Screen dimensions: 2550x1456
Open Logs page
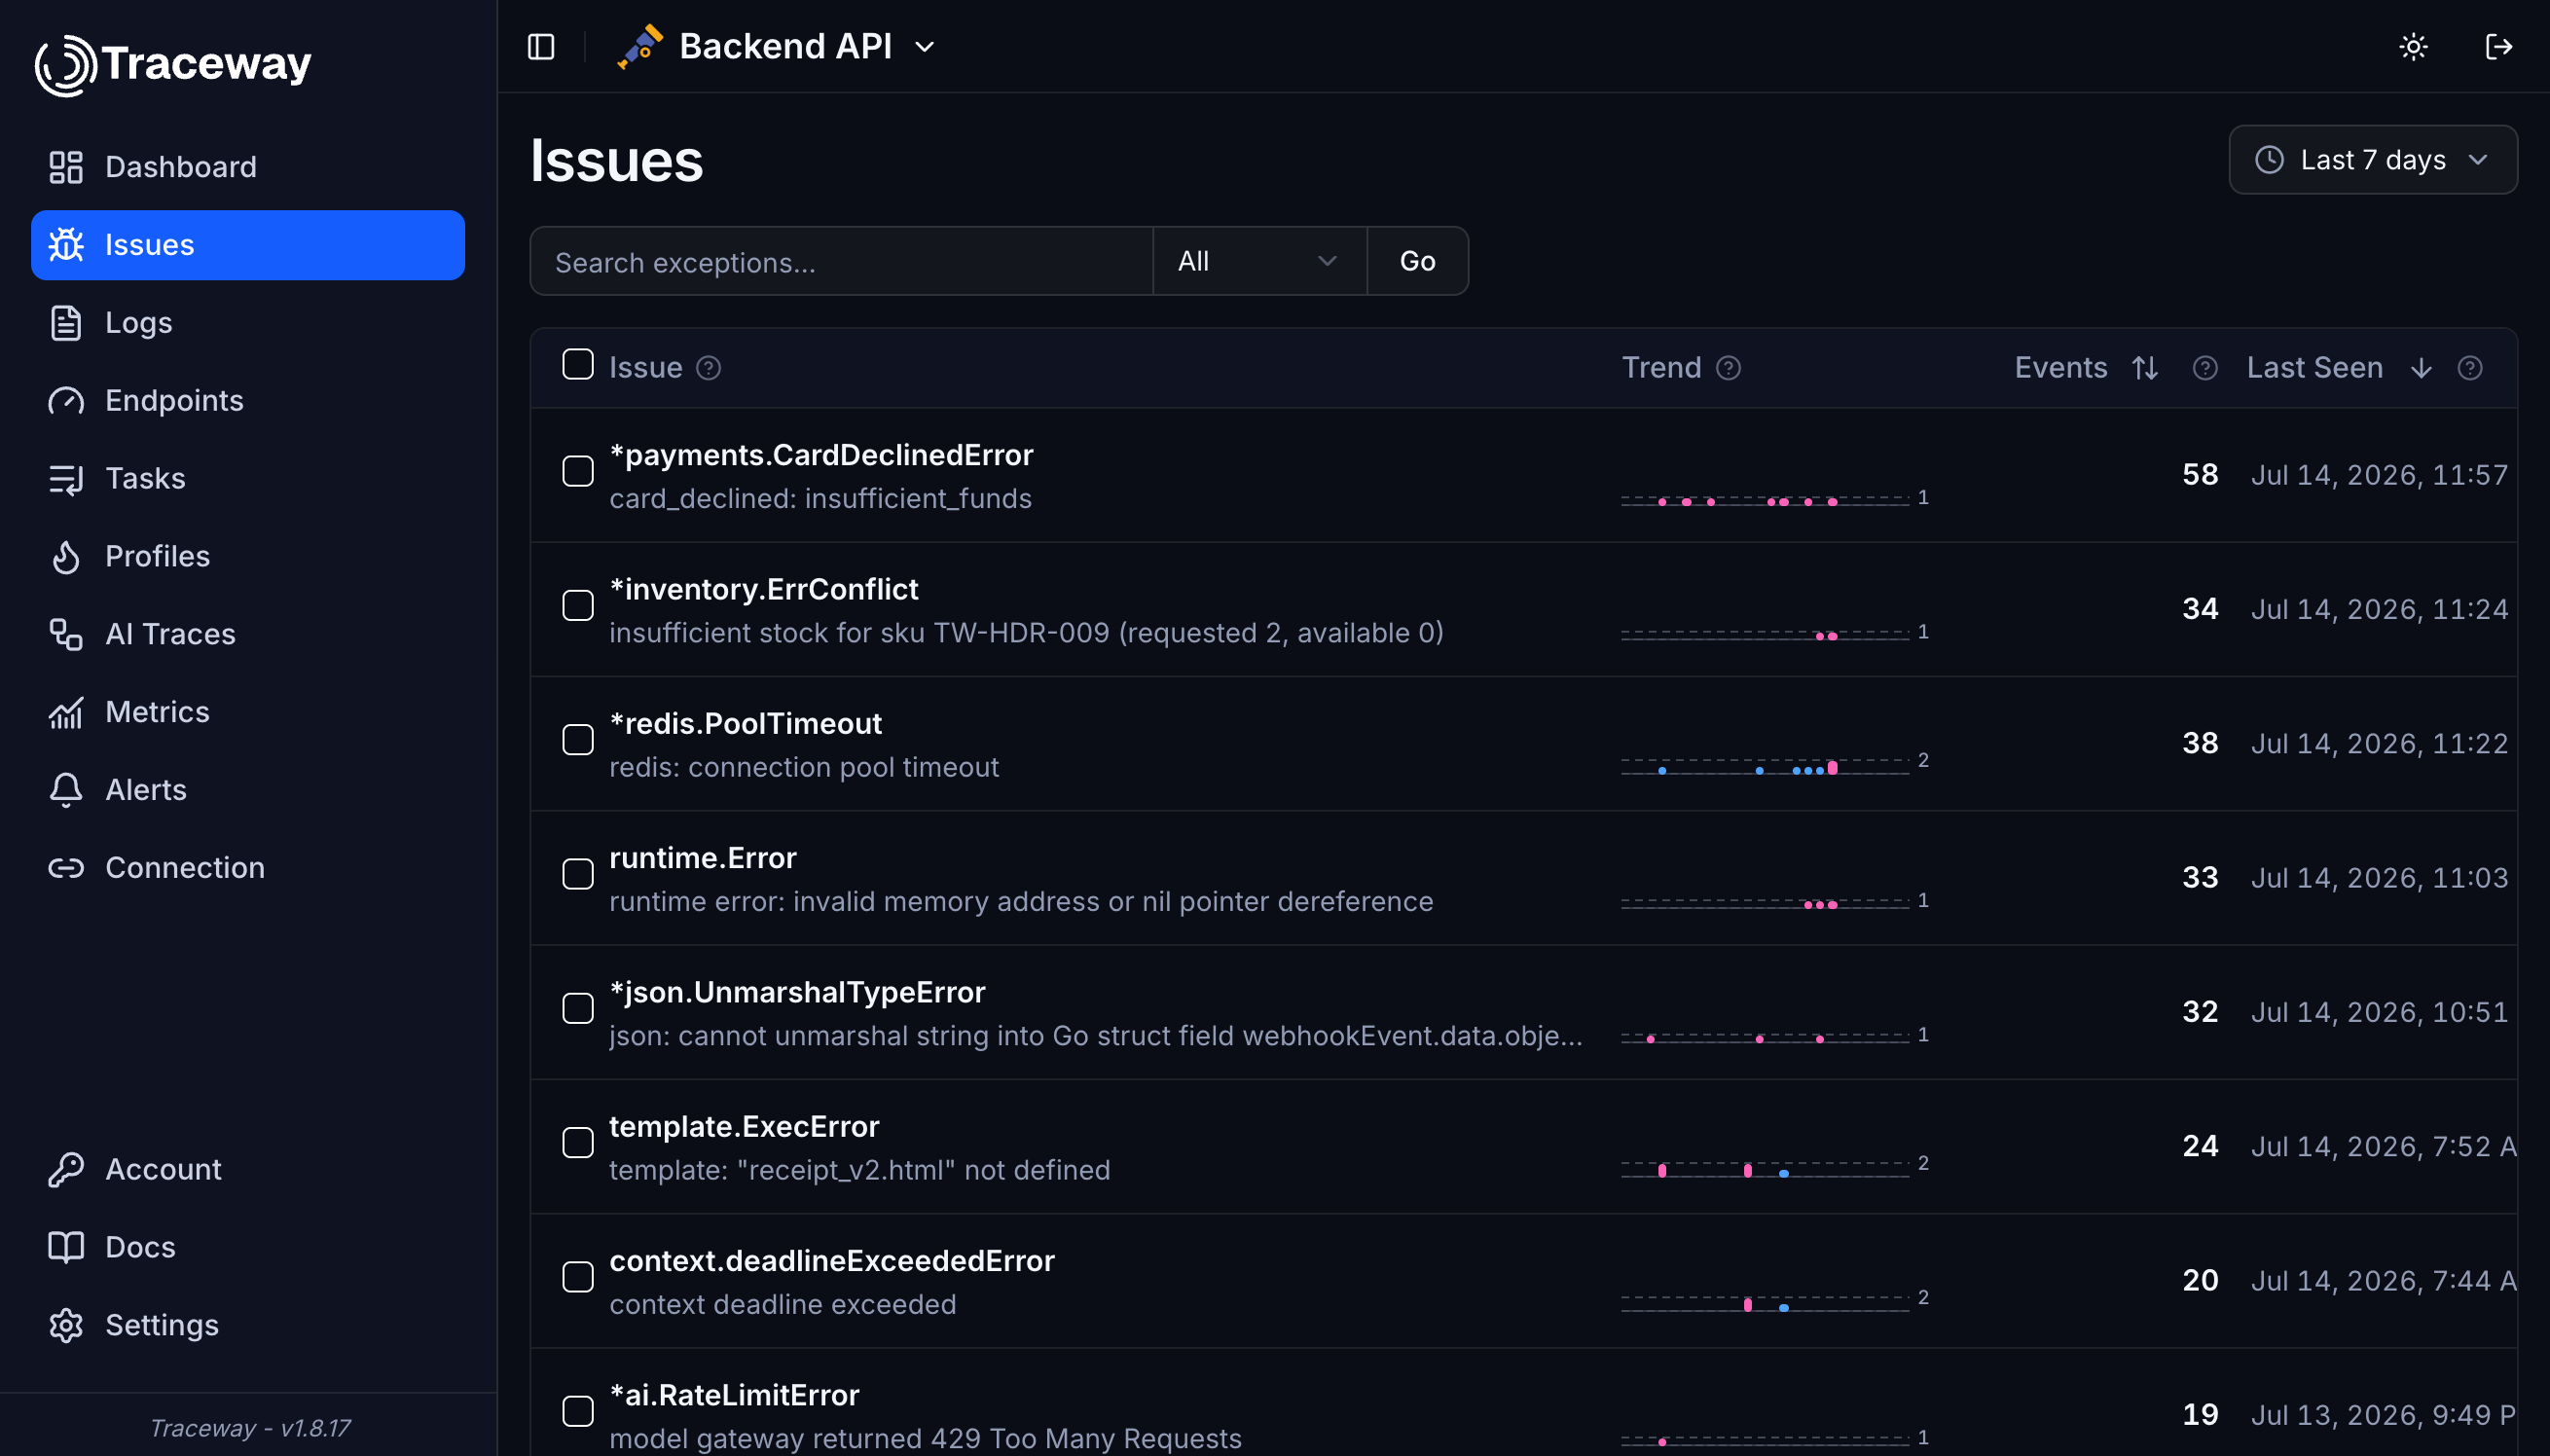click(248, 323)
